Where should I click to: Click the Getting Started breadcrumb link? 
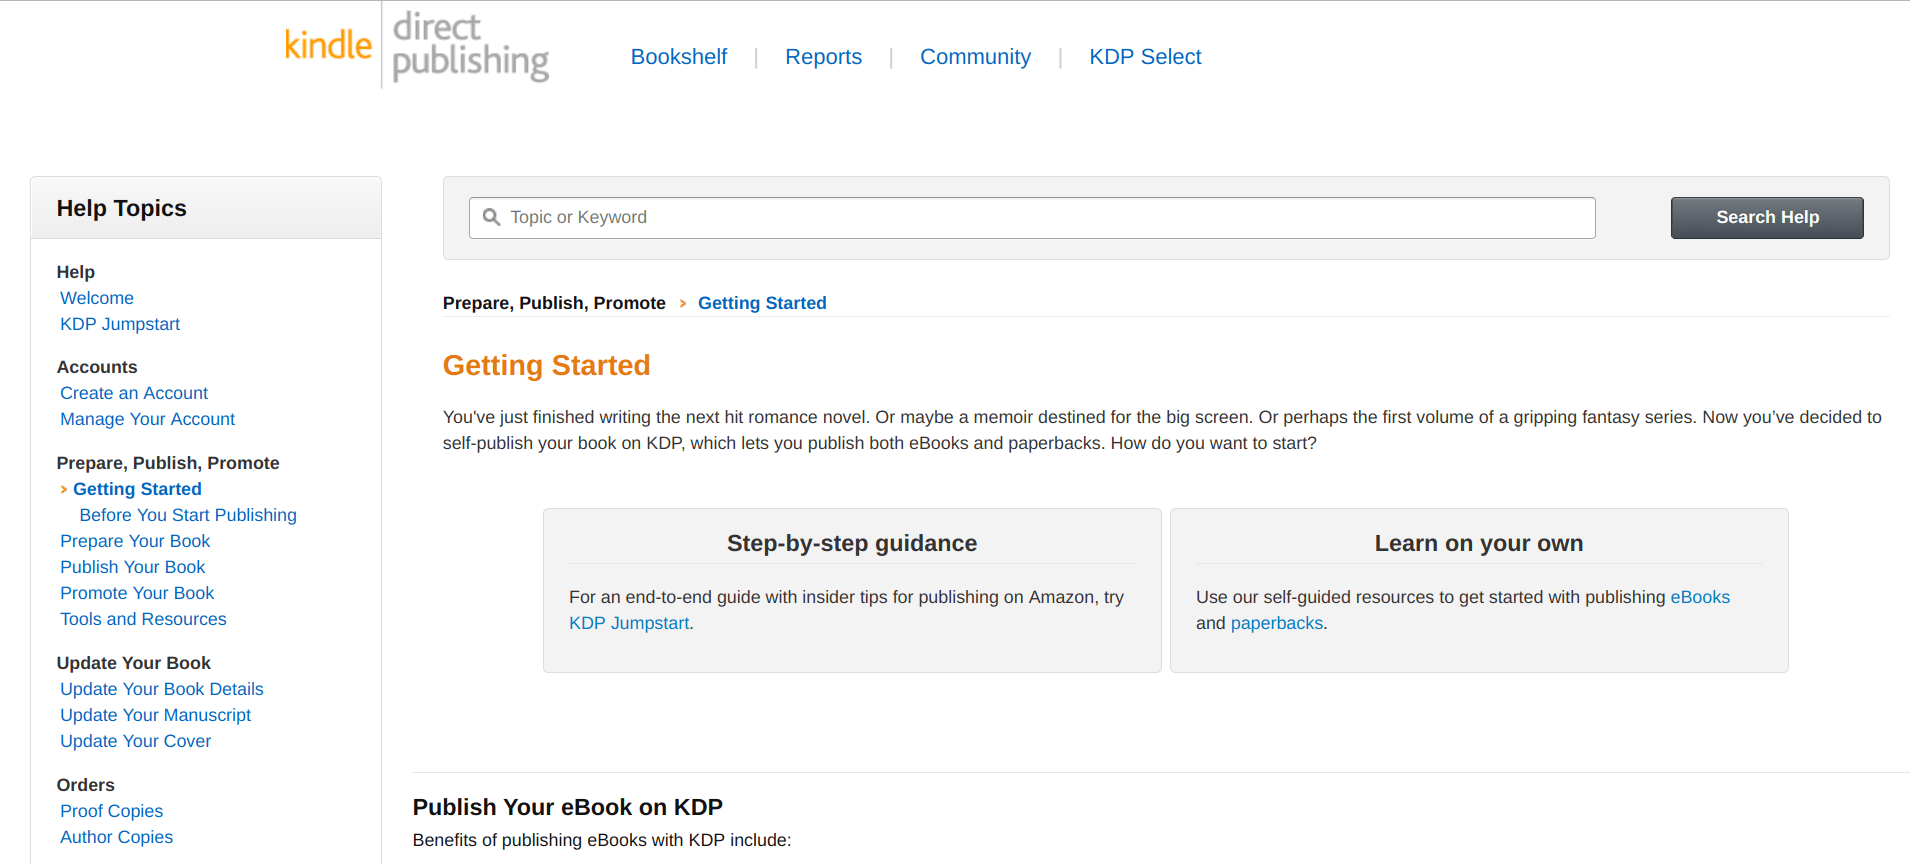tap(762, 303)
